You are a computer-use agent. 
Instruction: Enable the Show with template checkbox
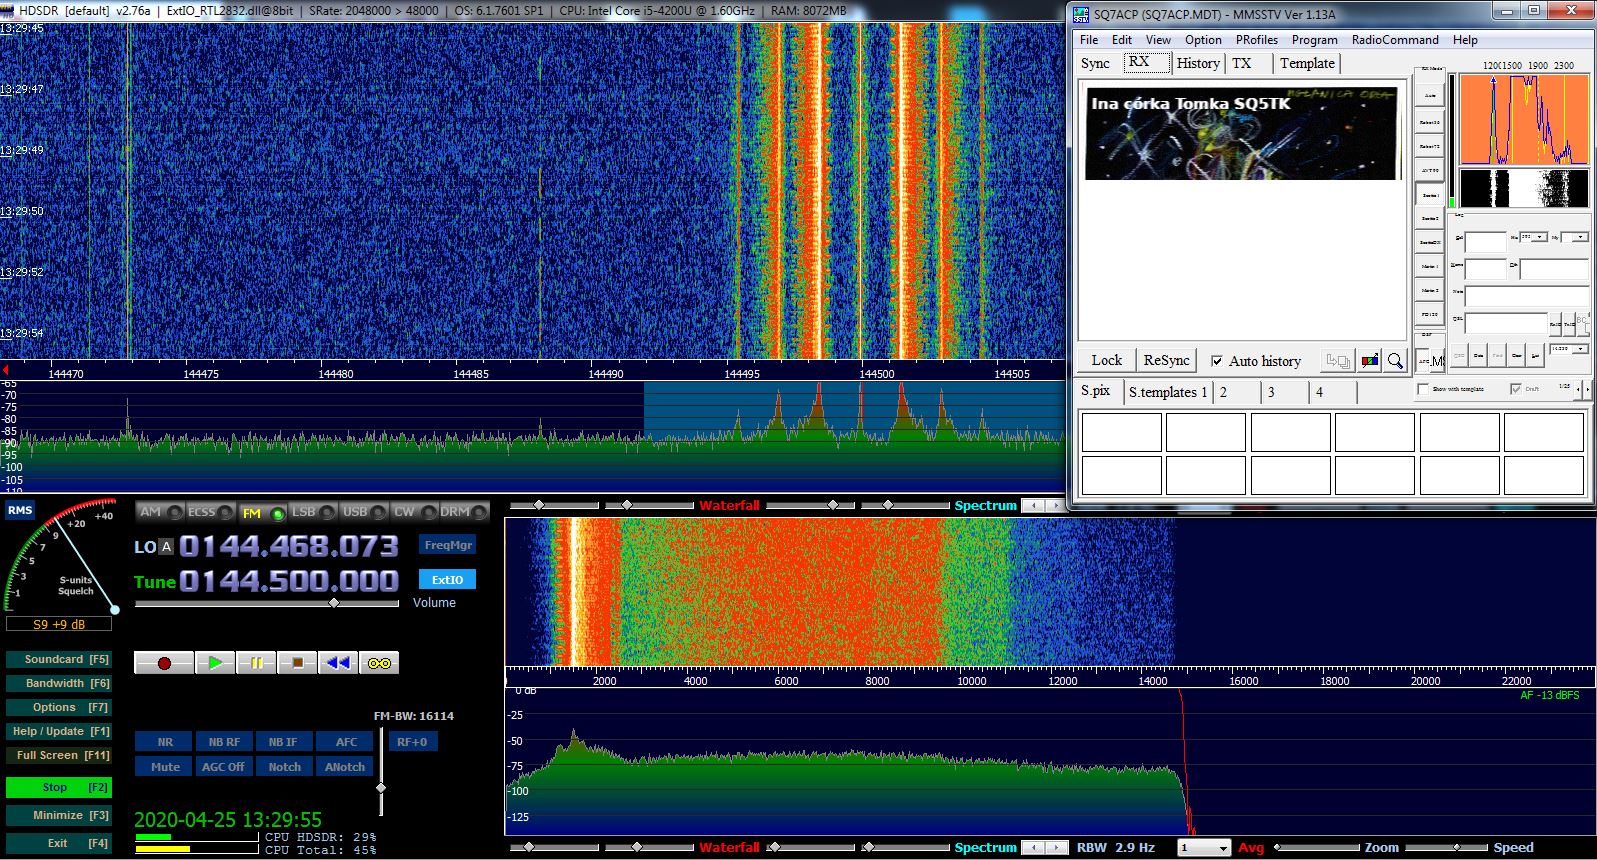(1423, 389)
